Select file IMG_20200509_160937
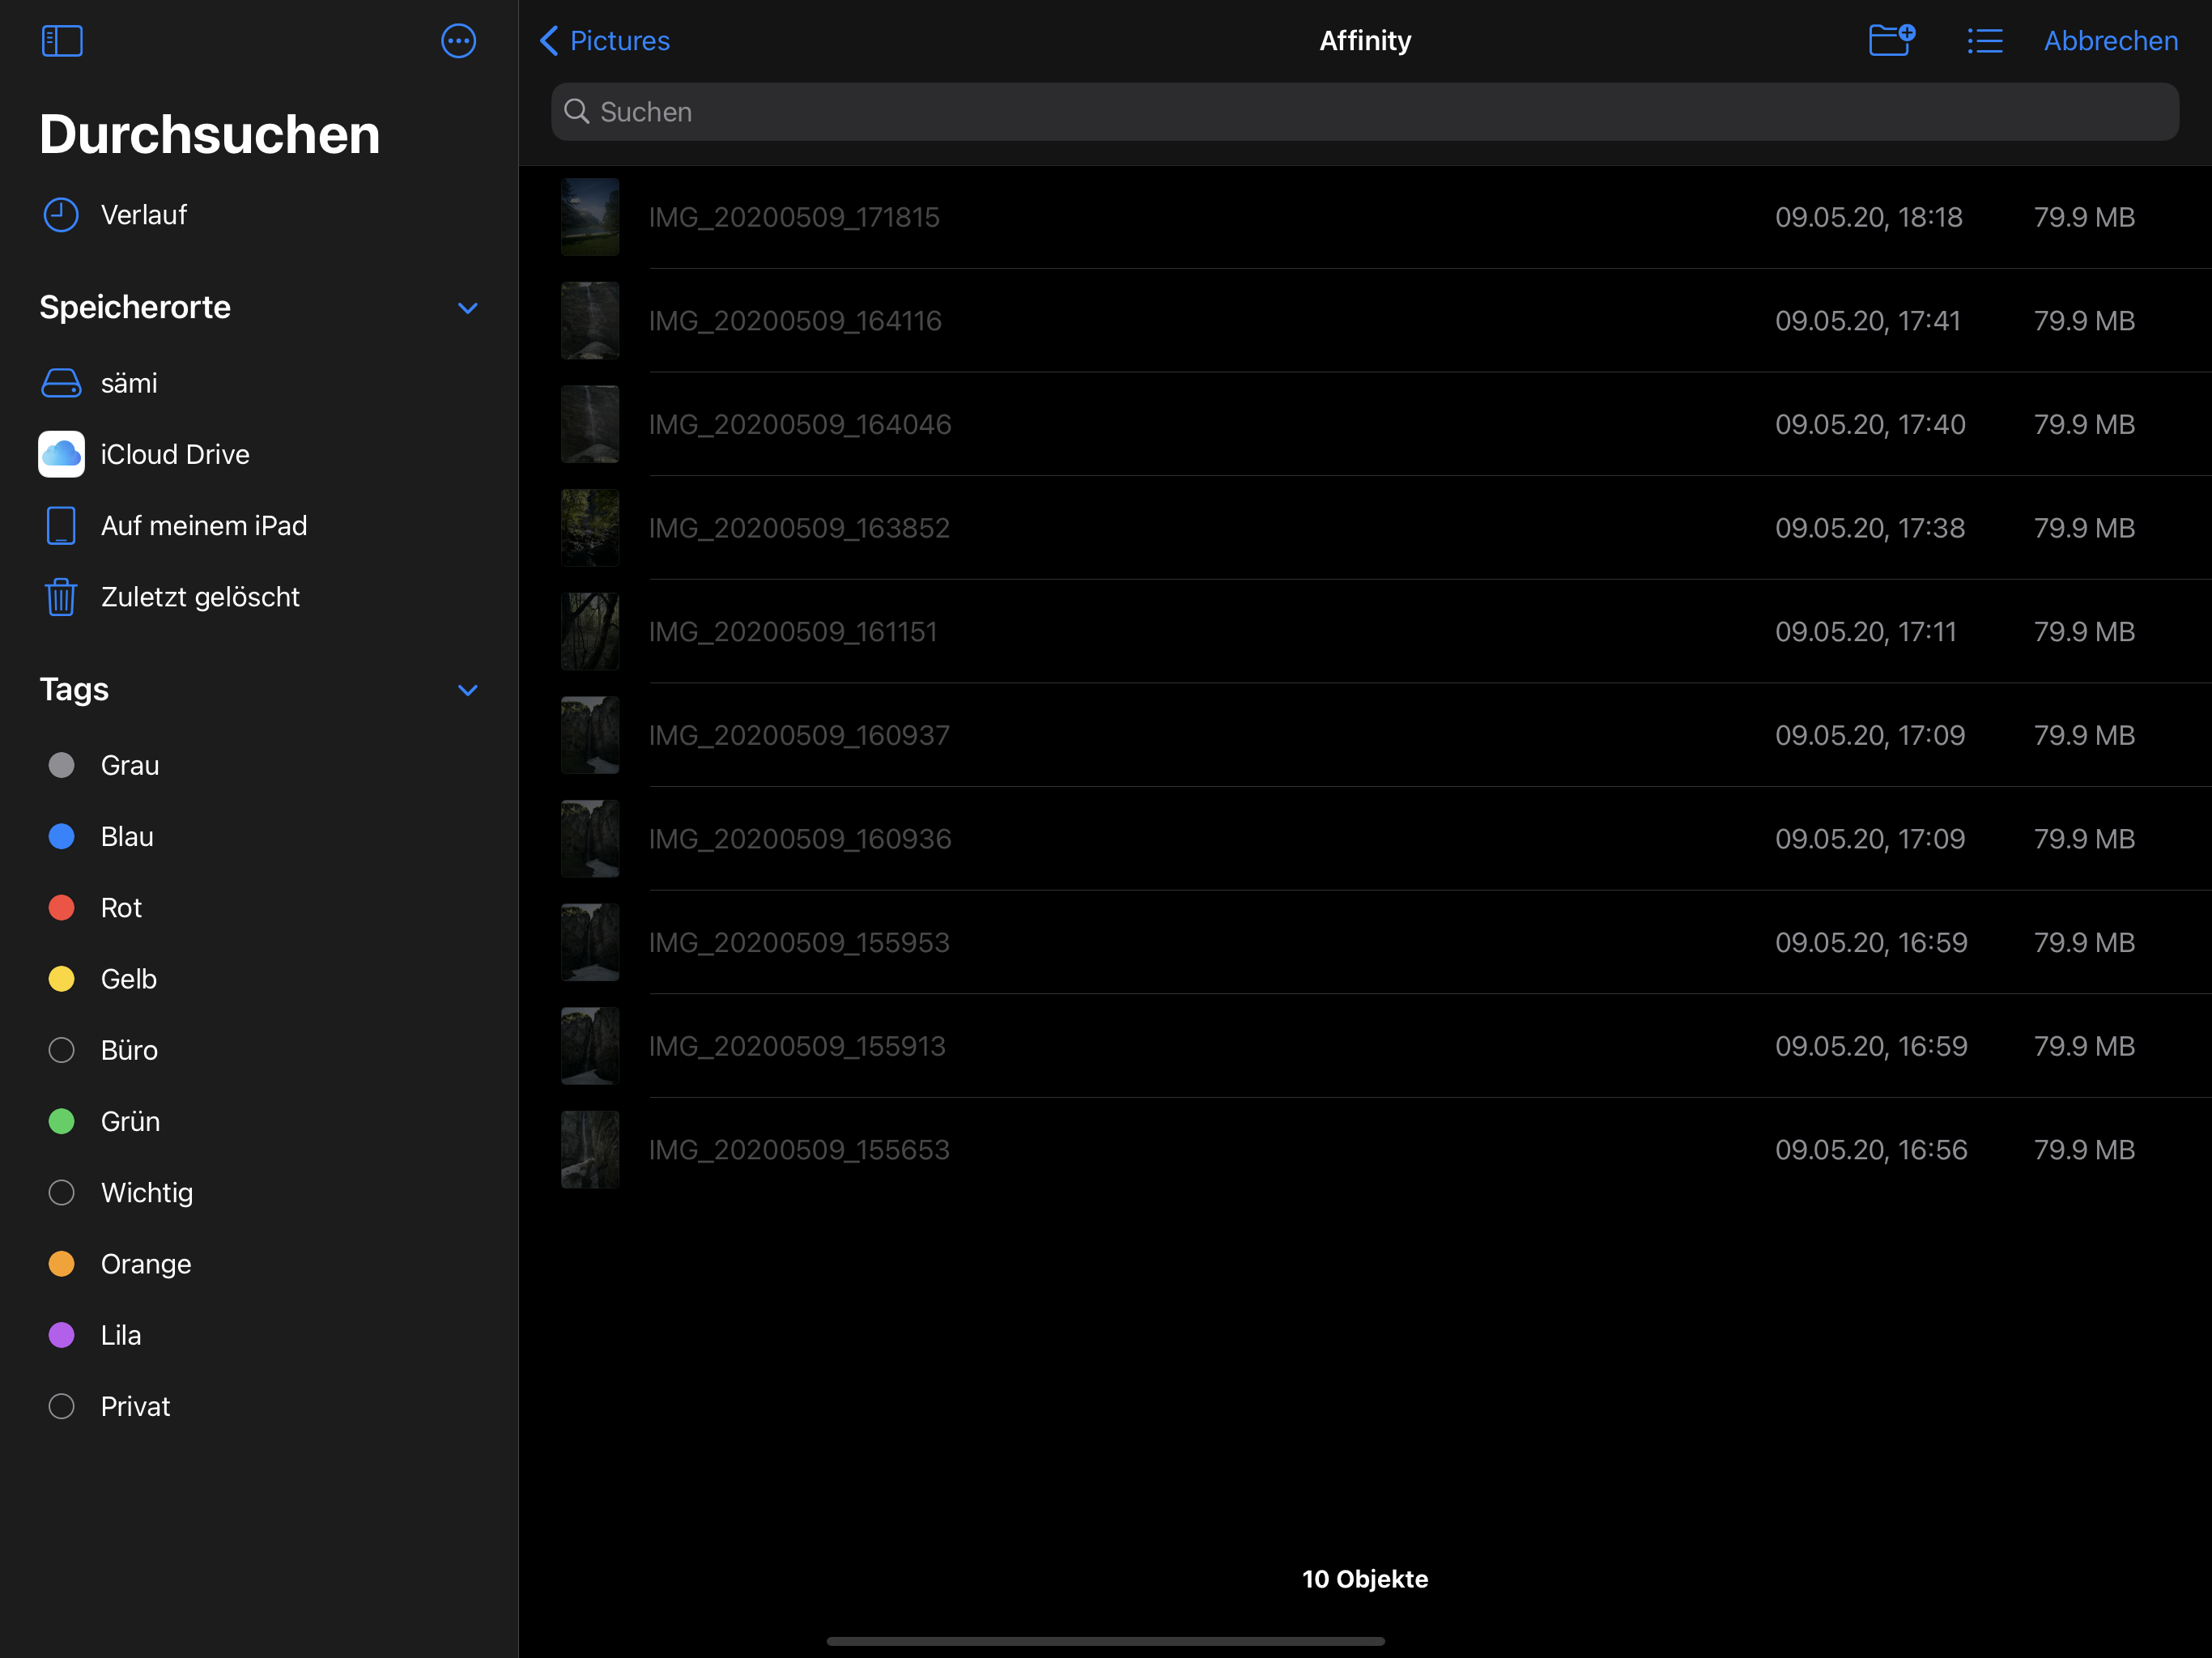This screenshot has height=1658, width=2212. tap(1364, 735)
